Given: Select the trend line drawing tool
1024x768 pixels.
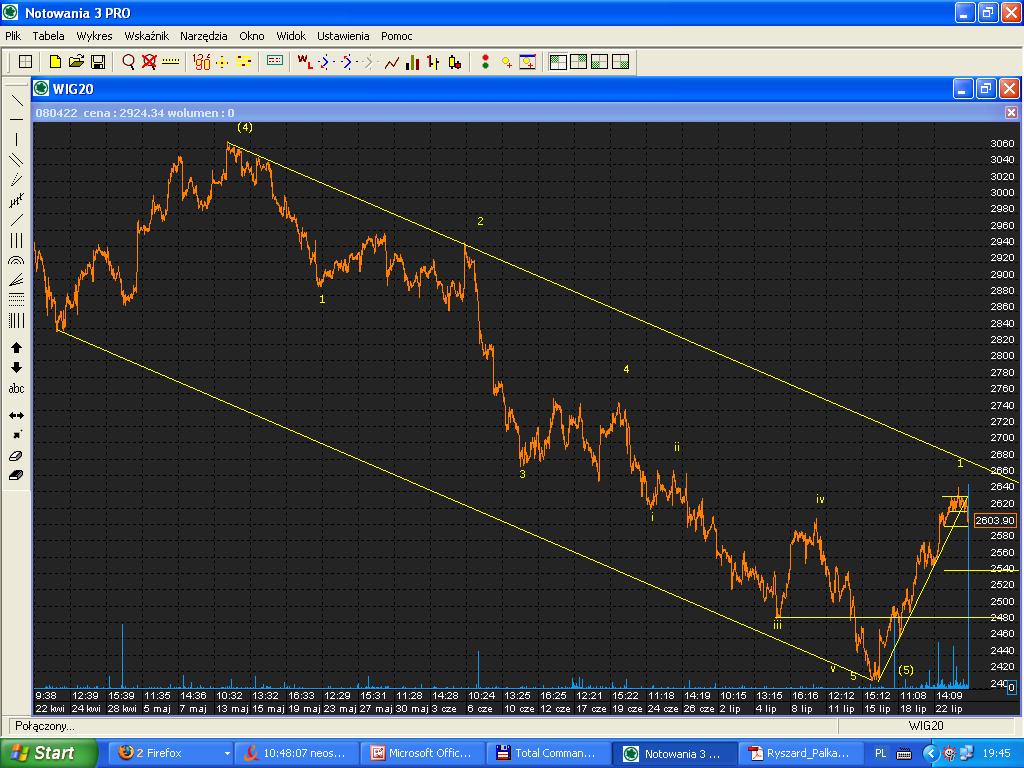Looking at the screenshot, I should tap(16, 101).
